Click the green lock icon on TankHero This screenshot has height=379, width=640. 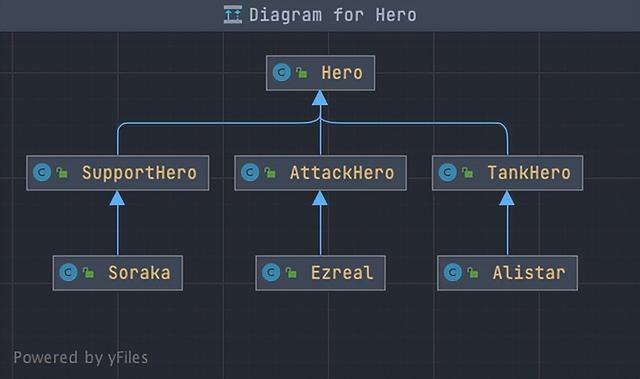(x=468, y=173)
